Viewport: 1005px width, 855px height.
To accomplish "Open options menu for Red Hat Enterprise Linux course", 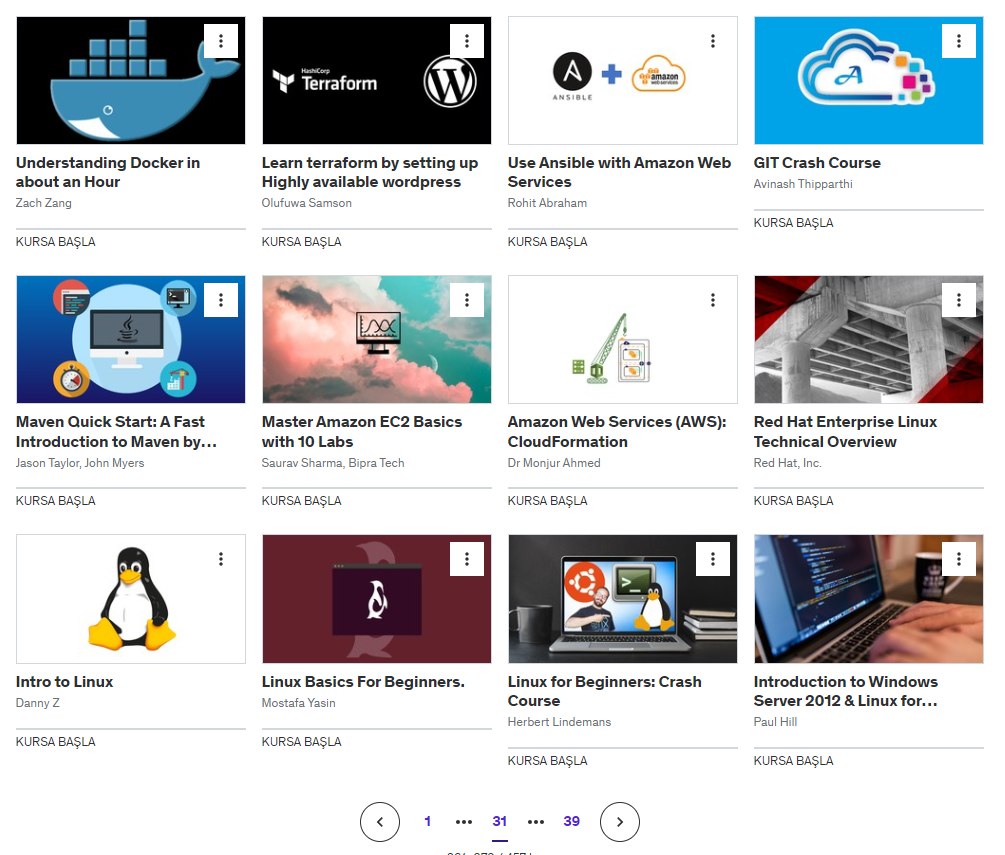I will (959, 300).
